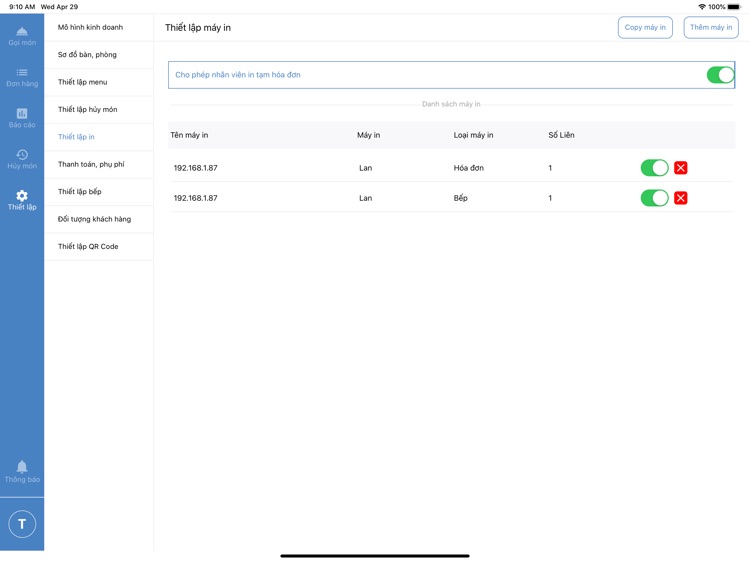Click the Copy máy in button
750x562 pixels.
[x=645, y=27]
